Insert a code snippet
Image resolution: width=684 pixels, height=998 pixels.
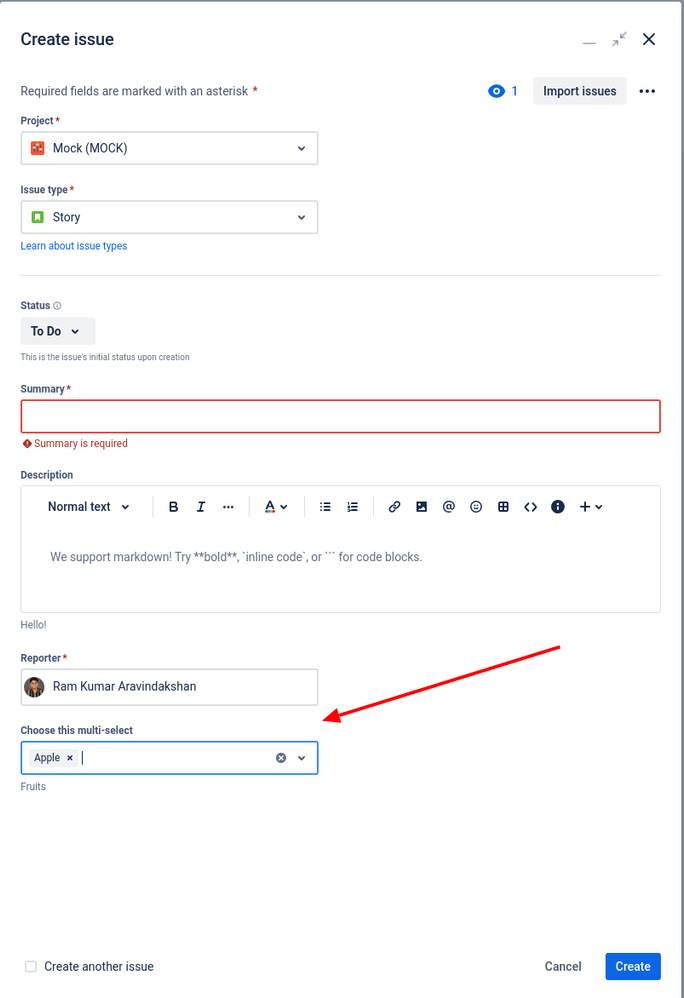point(531,507)
